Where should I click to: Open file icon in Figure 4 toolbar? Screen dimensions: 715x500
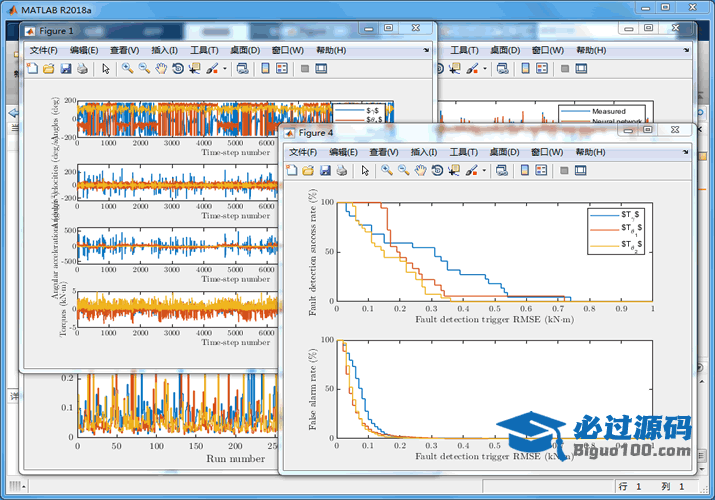pos(308,170)
